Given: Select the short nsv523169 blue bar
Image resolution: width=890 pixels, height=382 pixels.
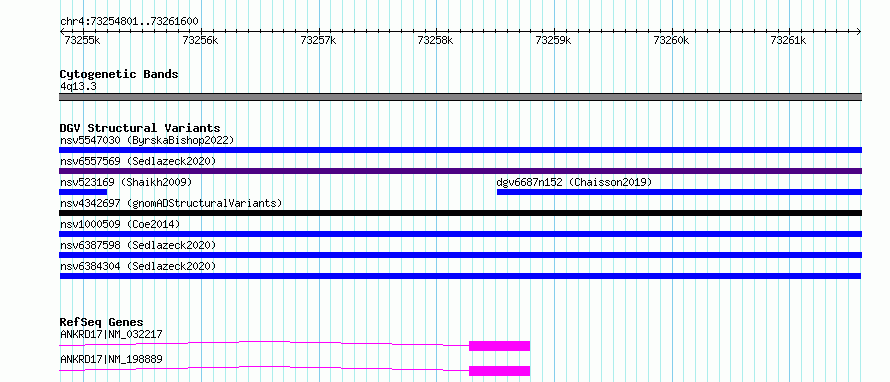Looking at the screenshot, I should pos(83,192).
